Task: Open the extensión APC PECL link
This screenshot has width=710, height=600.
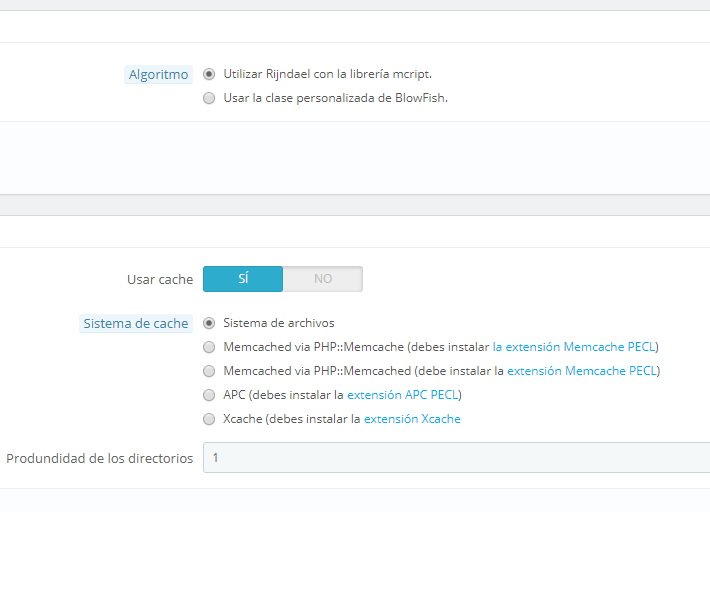Action: (x=403, y=395)
